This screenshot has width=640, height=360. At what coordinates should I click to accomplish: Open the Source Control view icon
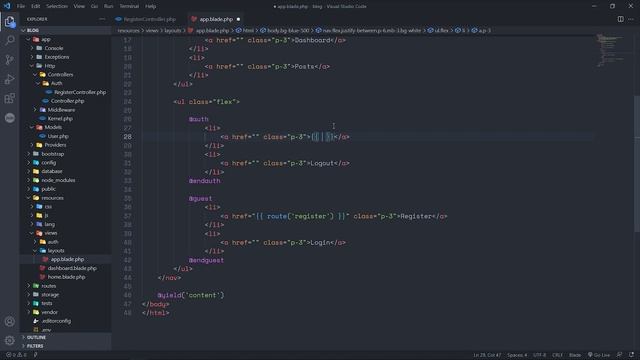(x=10, y=60)
